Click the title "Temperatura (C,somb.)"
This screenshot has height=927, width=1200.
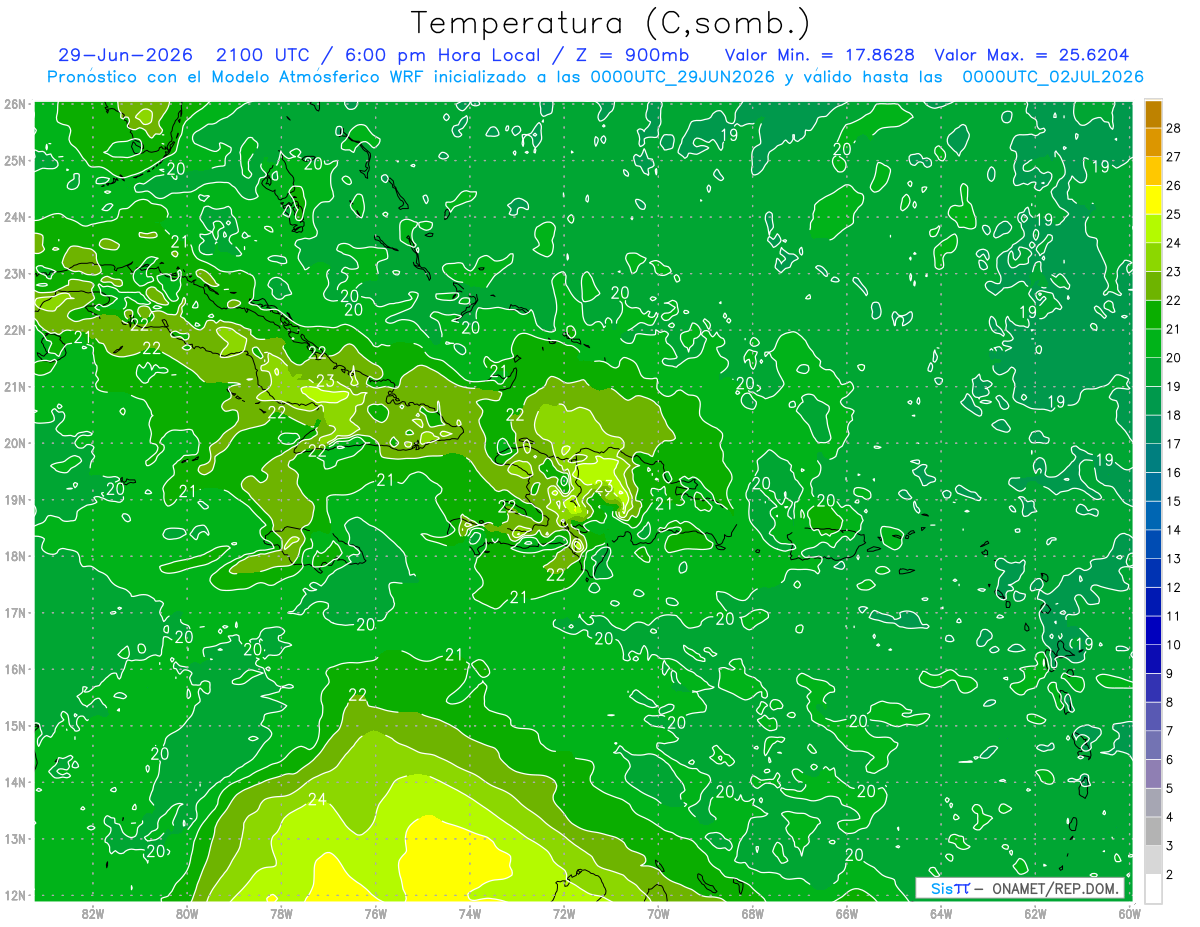(x=611, y=23)
